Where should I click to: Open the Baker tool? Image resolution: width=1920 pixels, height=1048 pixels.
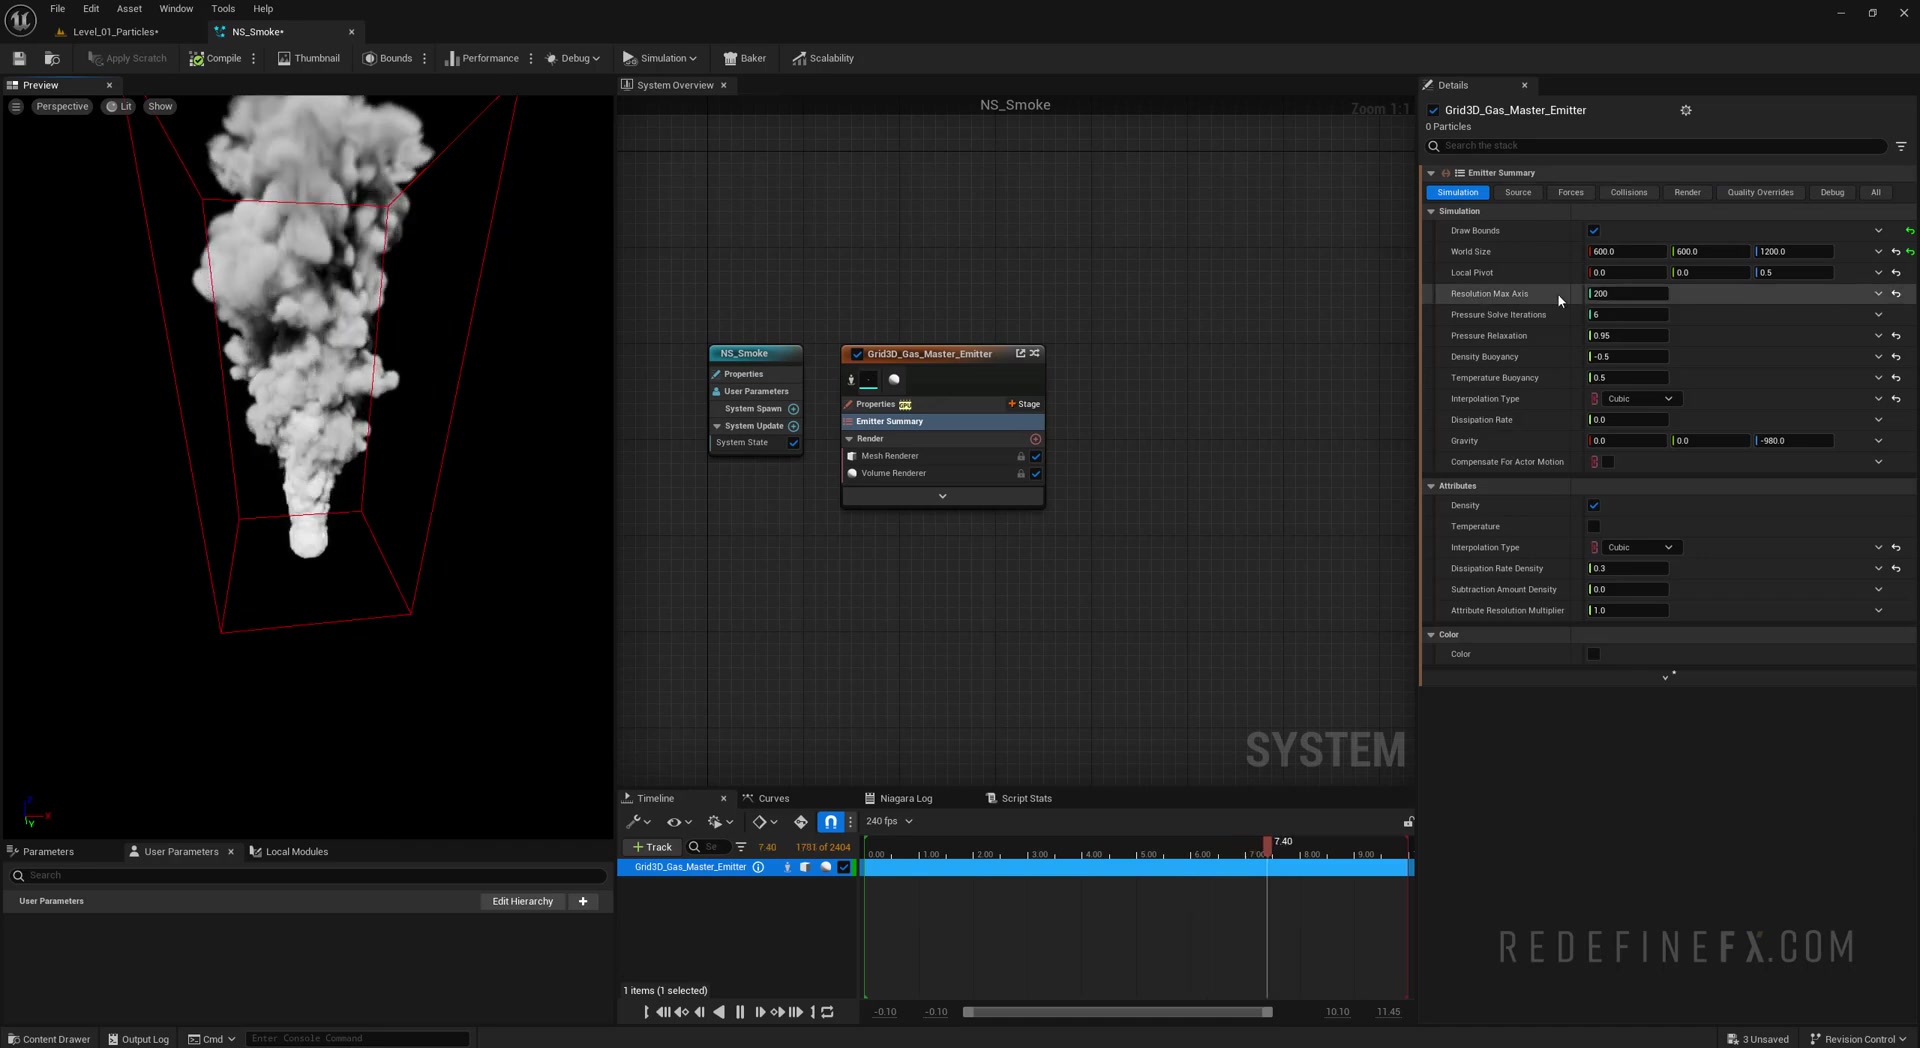click(x=744, y=58)
